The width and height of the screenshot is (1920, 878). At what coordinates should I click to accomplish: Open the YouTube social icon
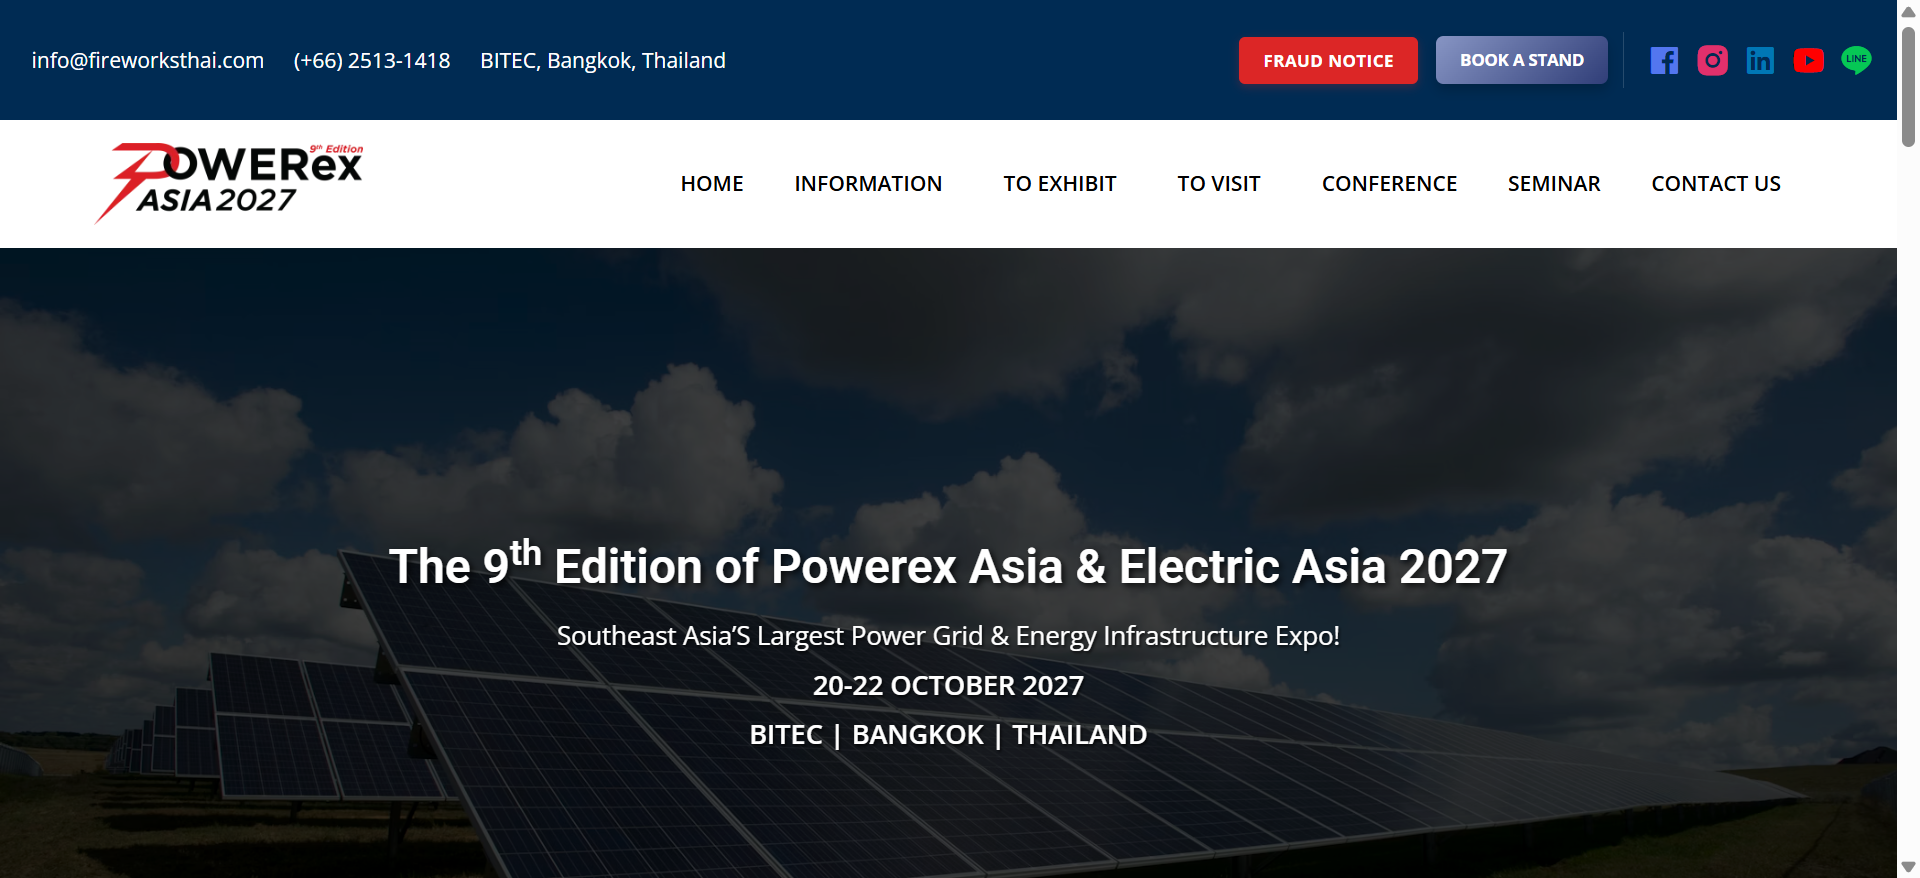click(1808, 61)
